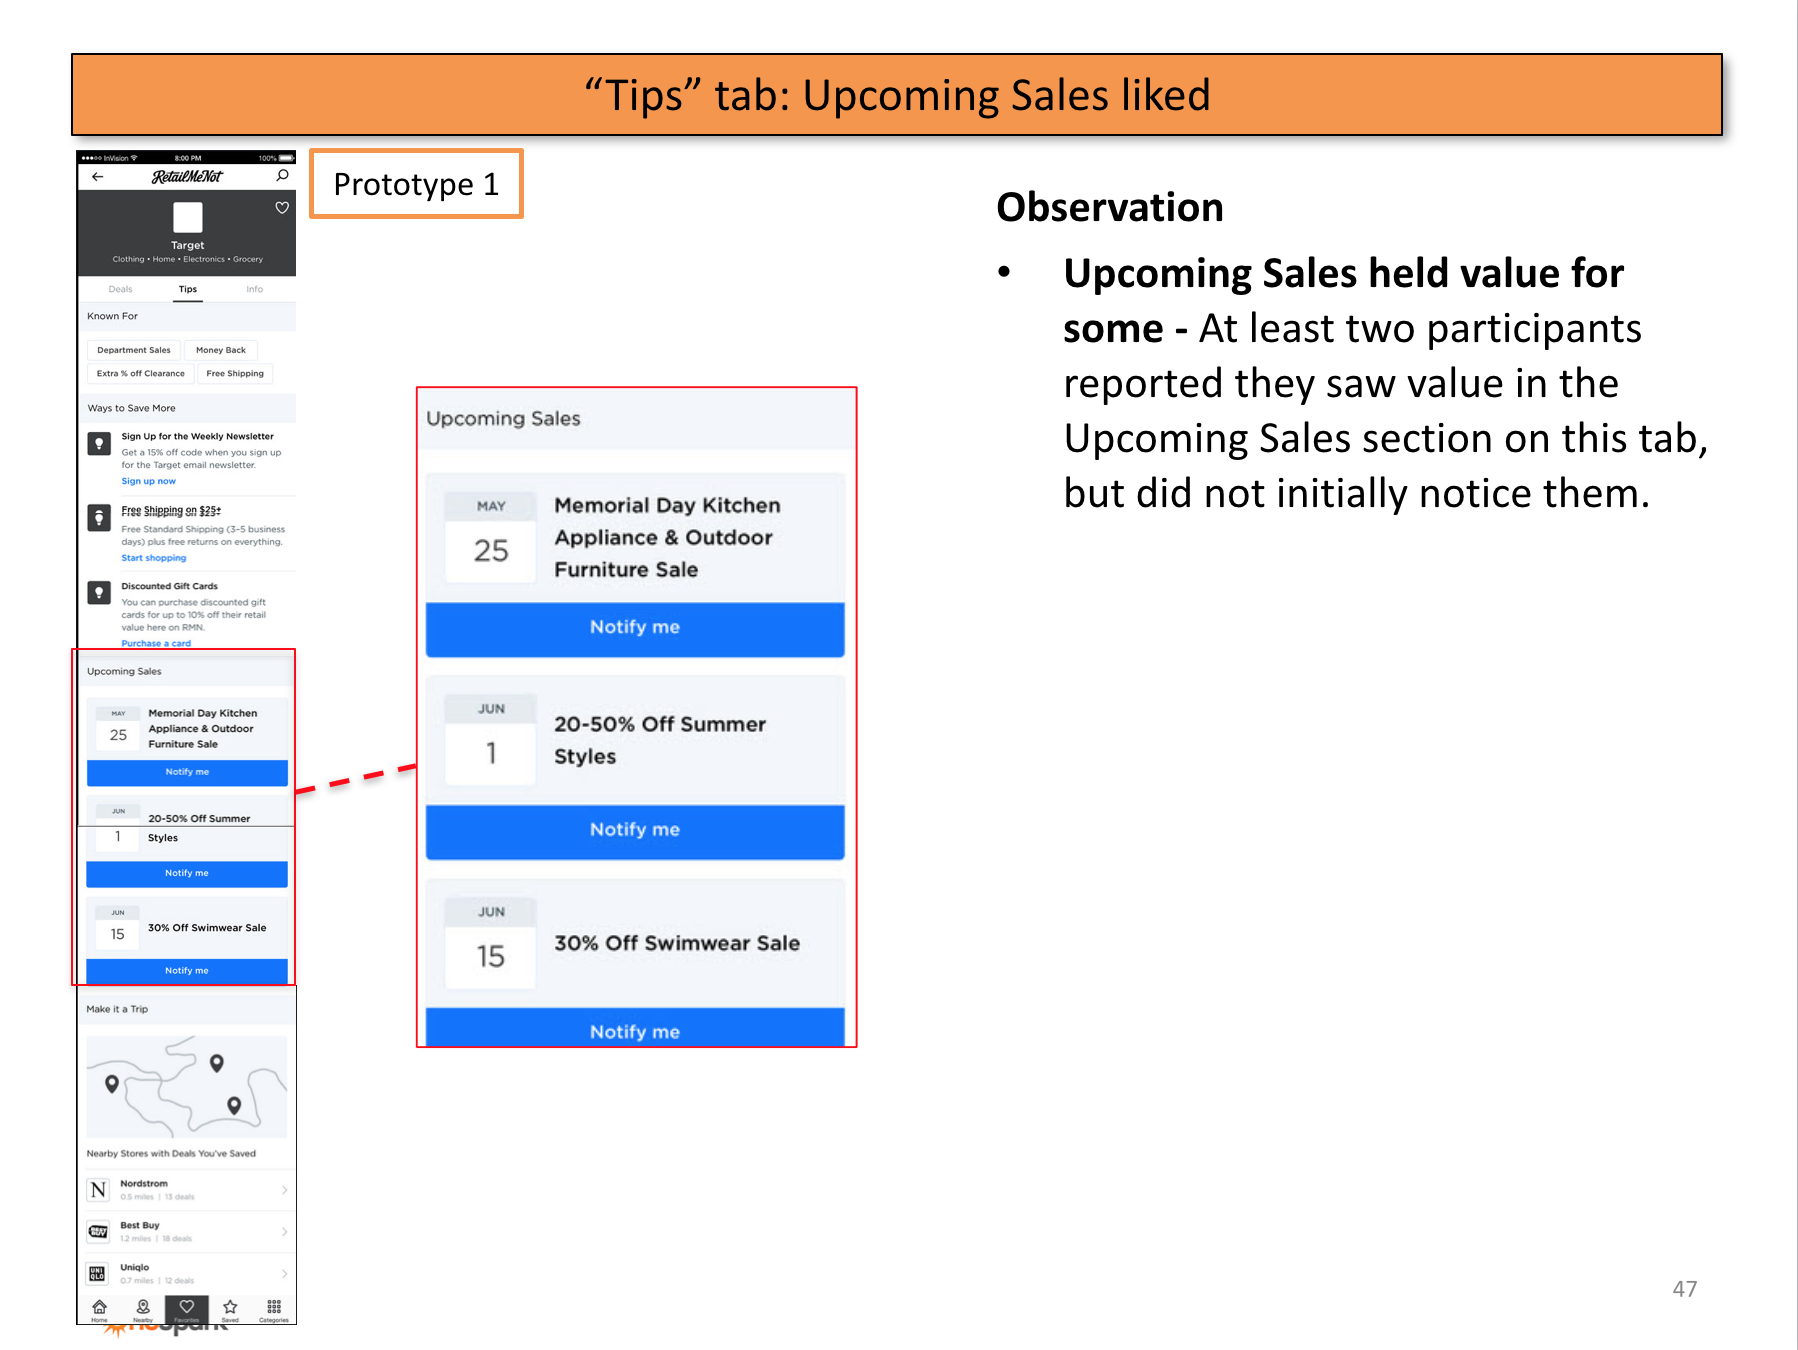Select the Tips tab
Image resolution: width=1798 pixels, height=1350 pixels.
pos(188,289)
